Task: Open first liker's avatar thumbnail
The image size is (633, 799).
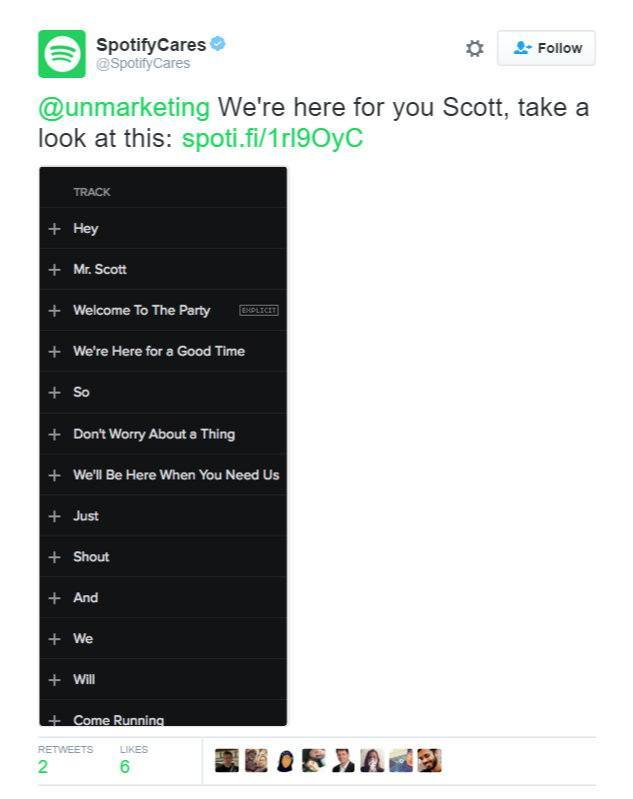Action: (x=227, y=760)
